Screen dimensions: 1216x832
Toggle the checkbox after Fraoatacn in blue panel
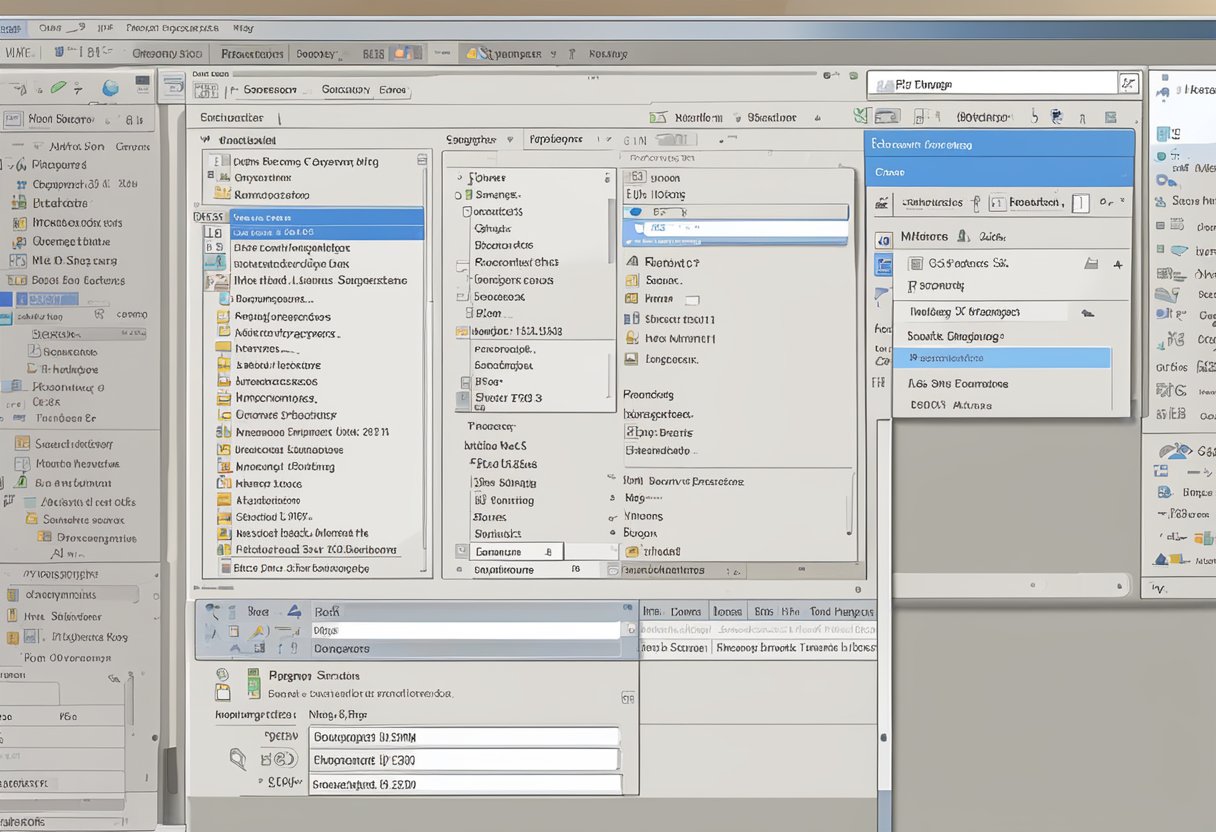1080,203
